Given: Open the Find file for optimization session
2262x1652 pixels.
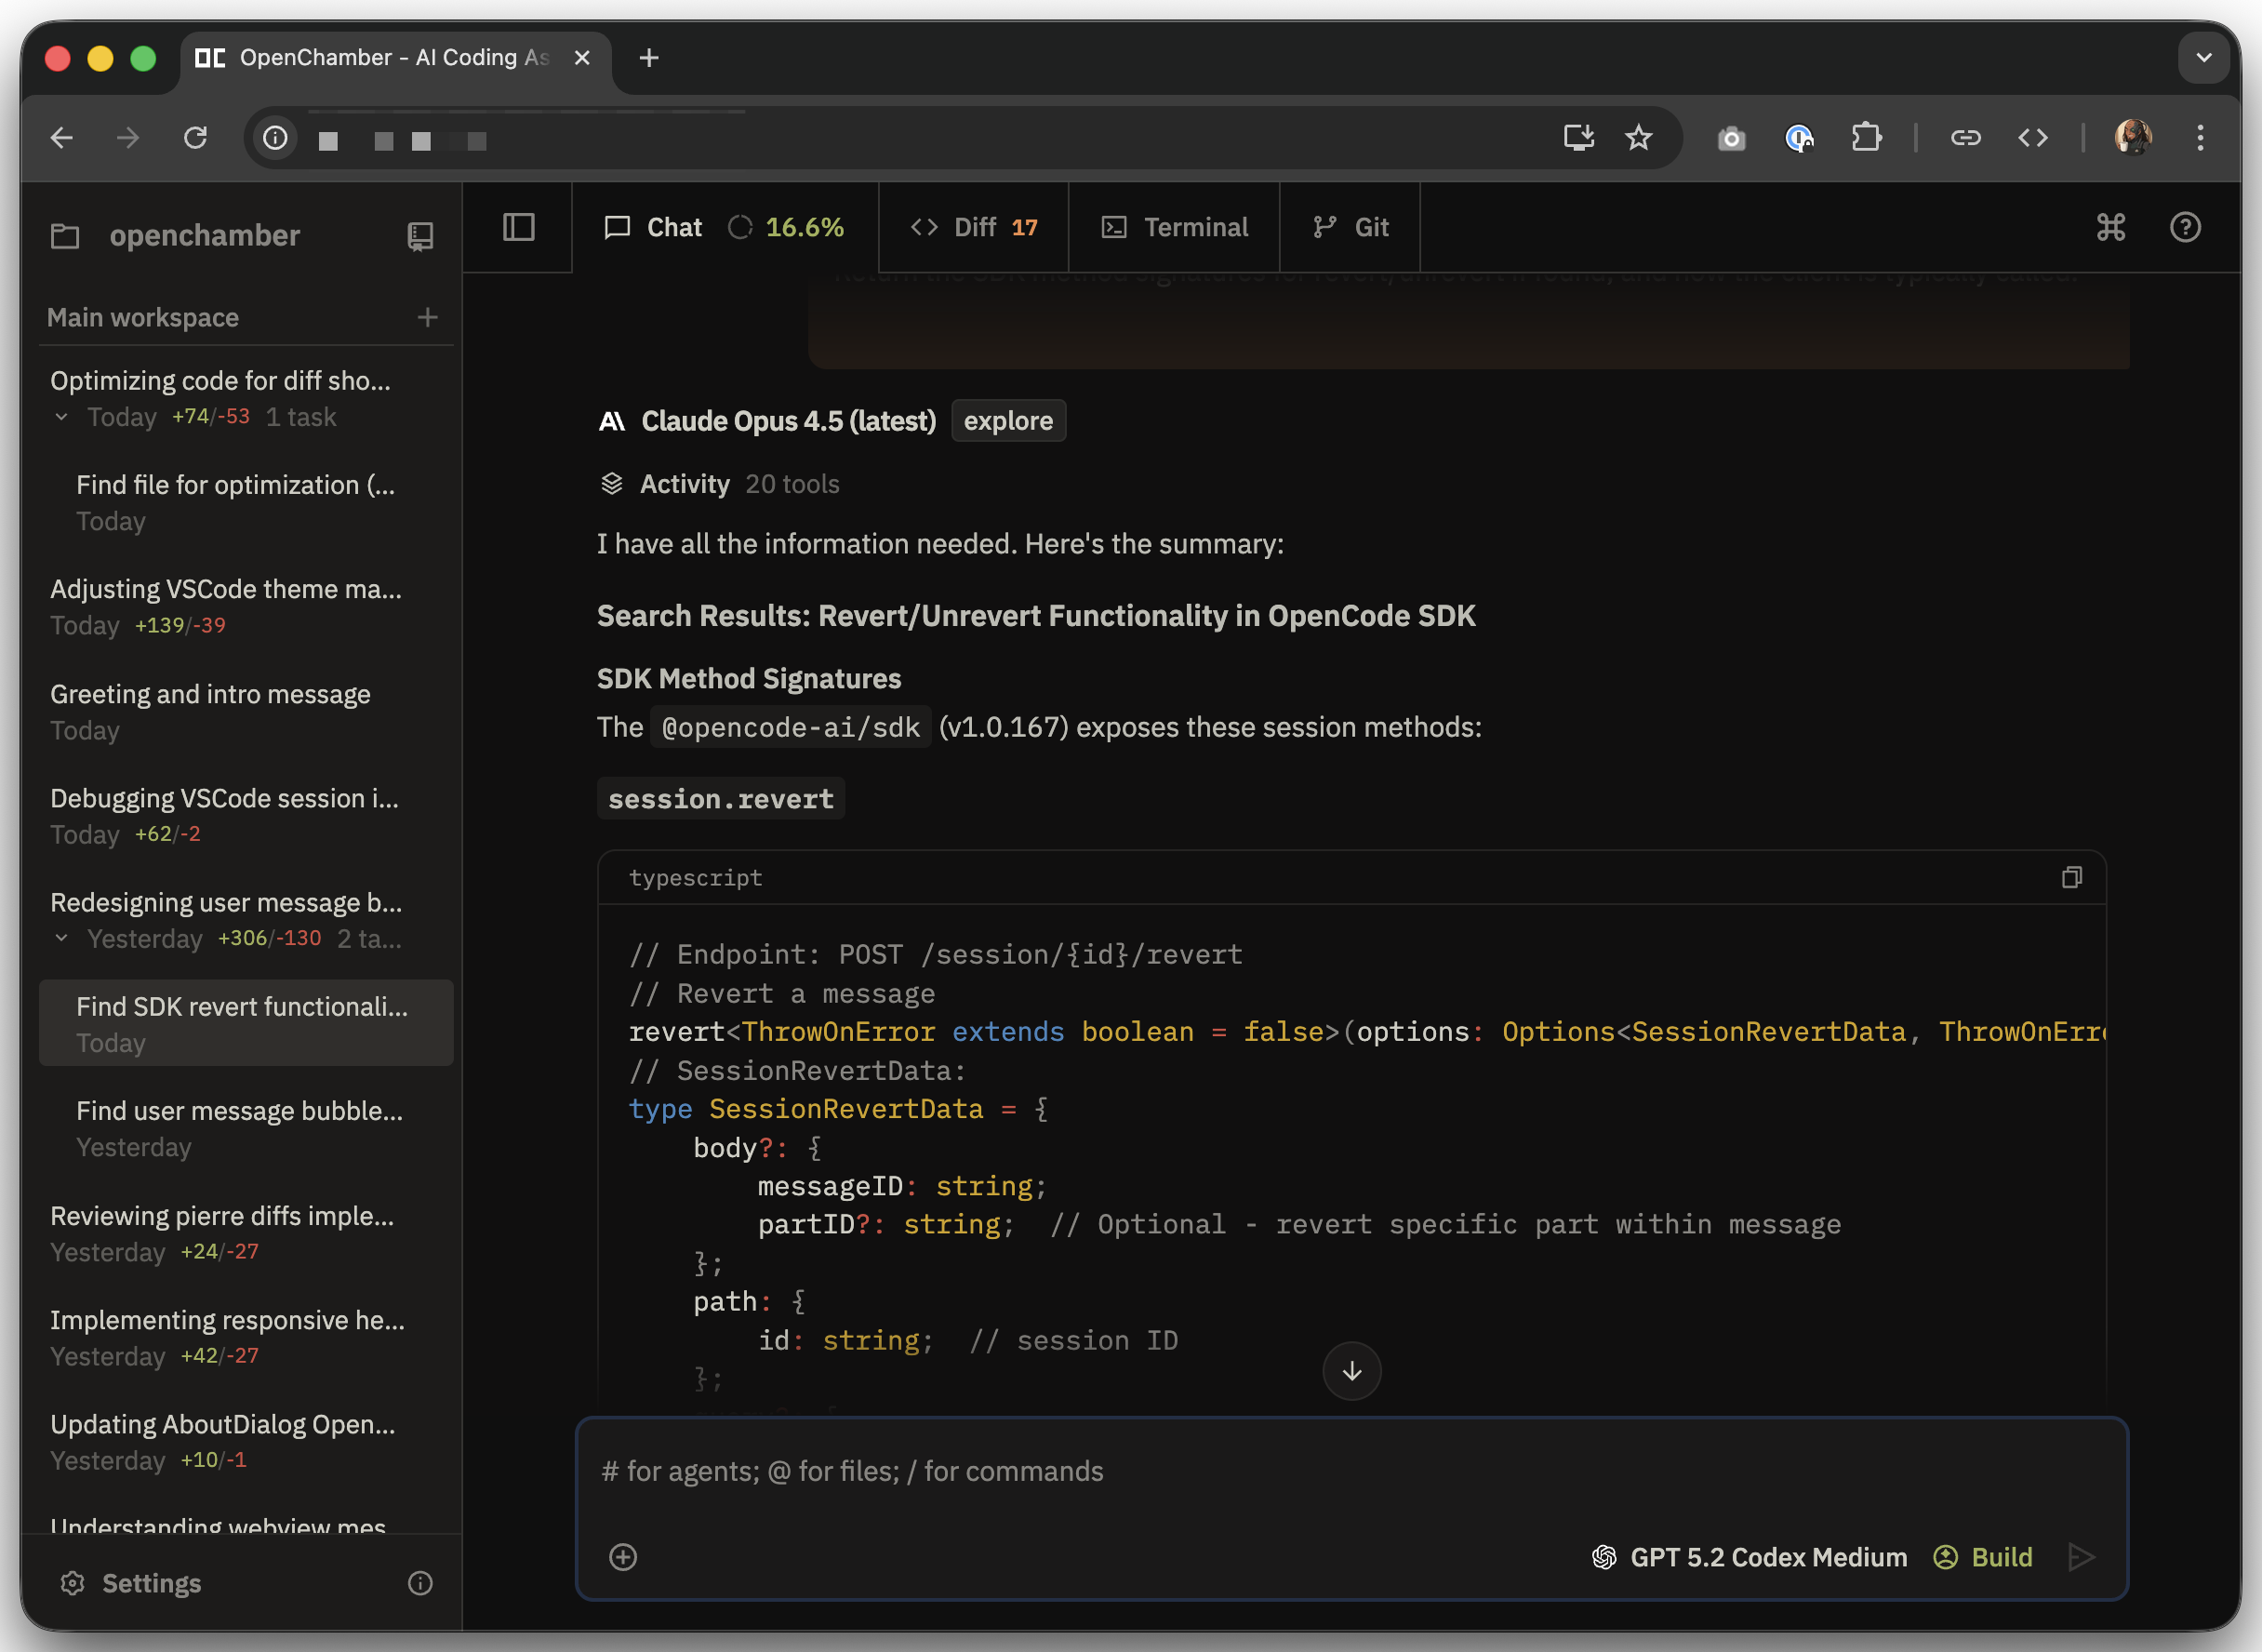Looking at the screenshot, I should click(x=246, y=502).
